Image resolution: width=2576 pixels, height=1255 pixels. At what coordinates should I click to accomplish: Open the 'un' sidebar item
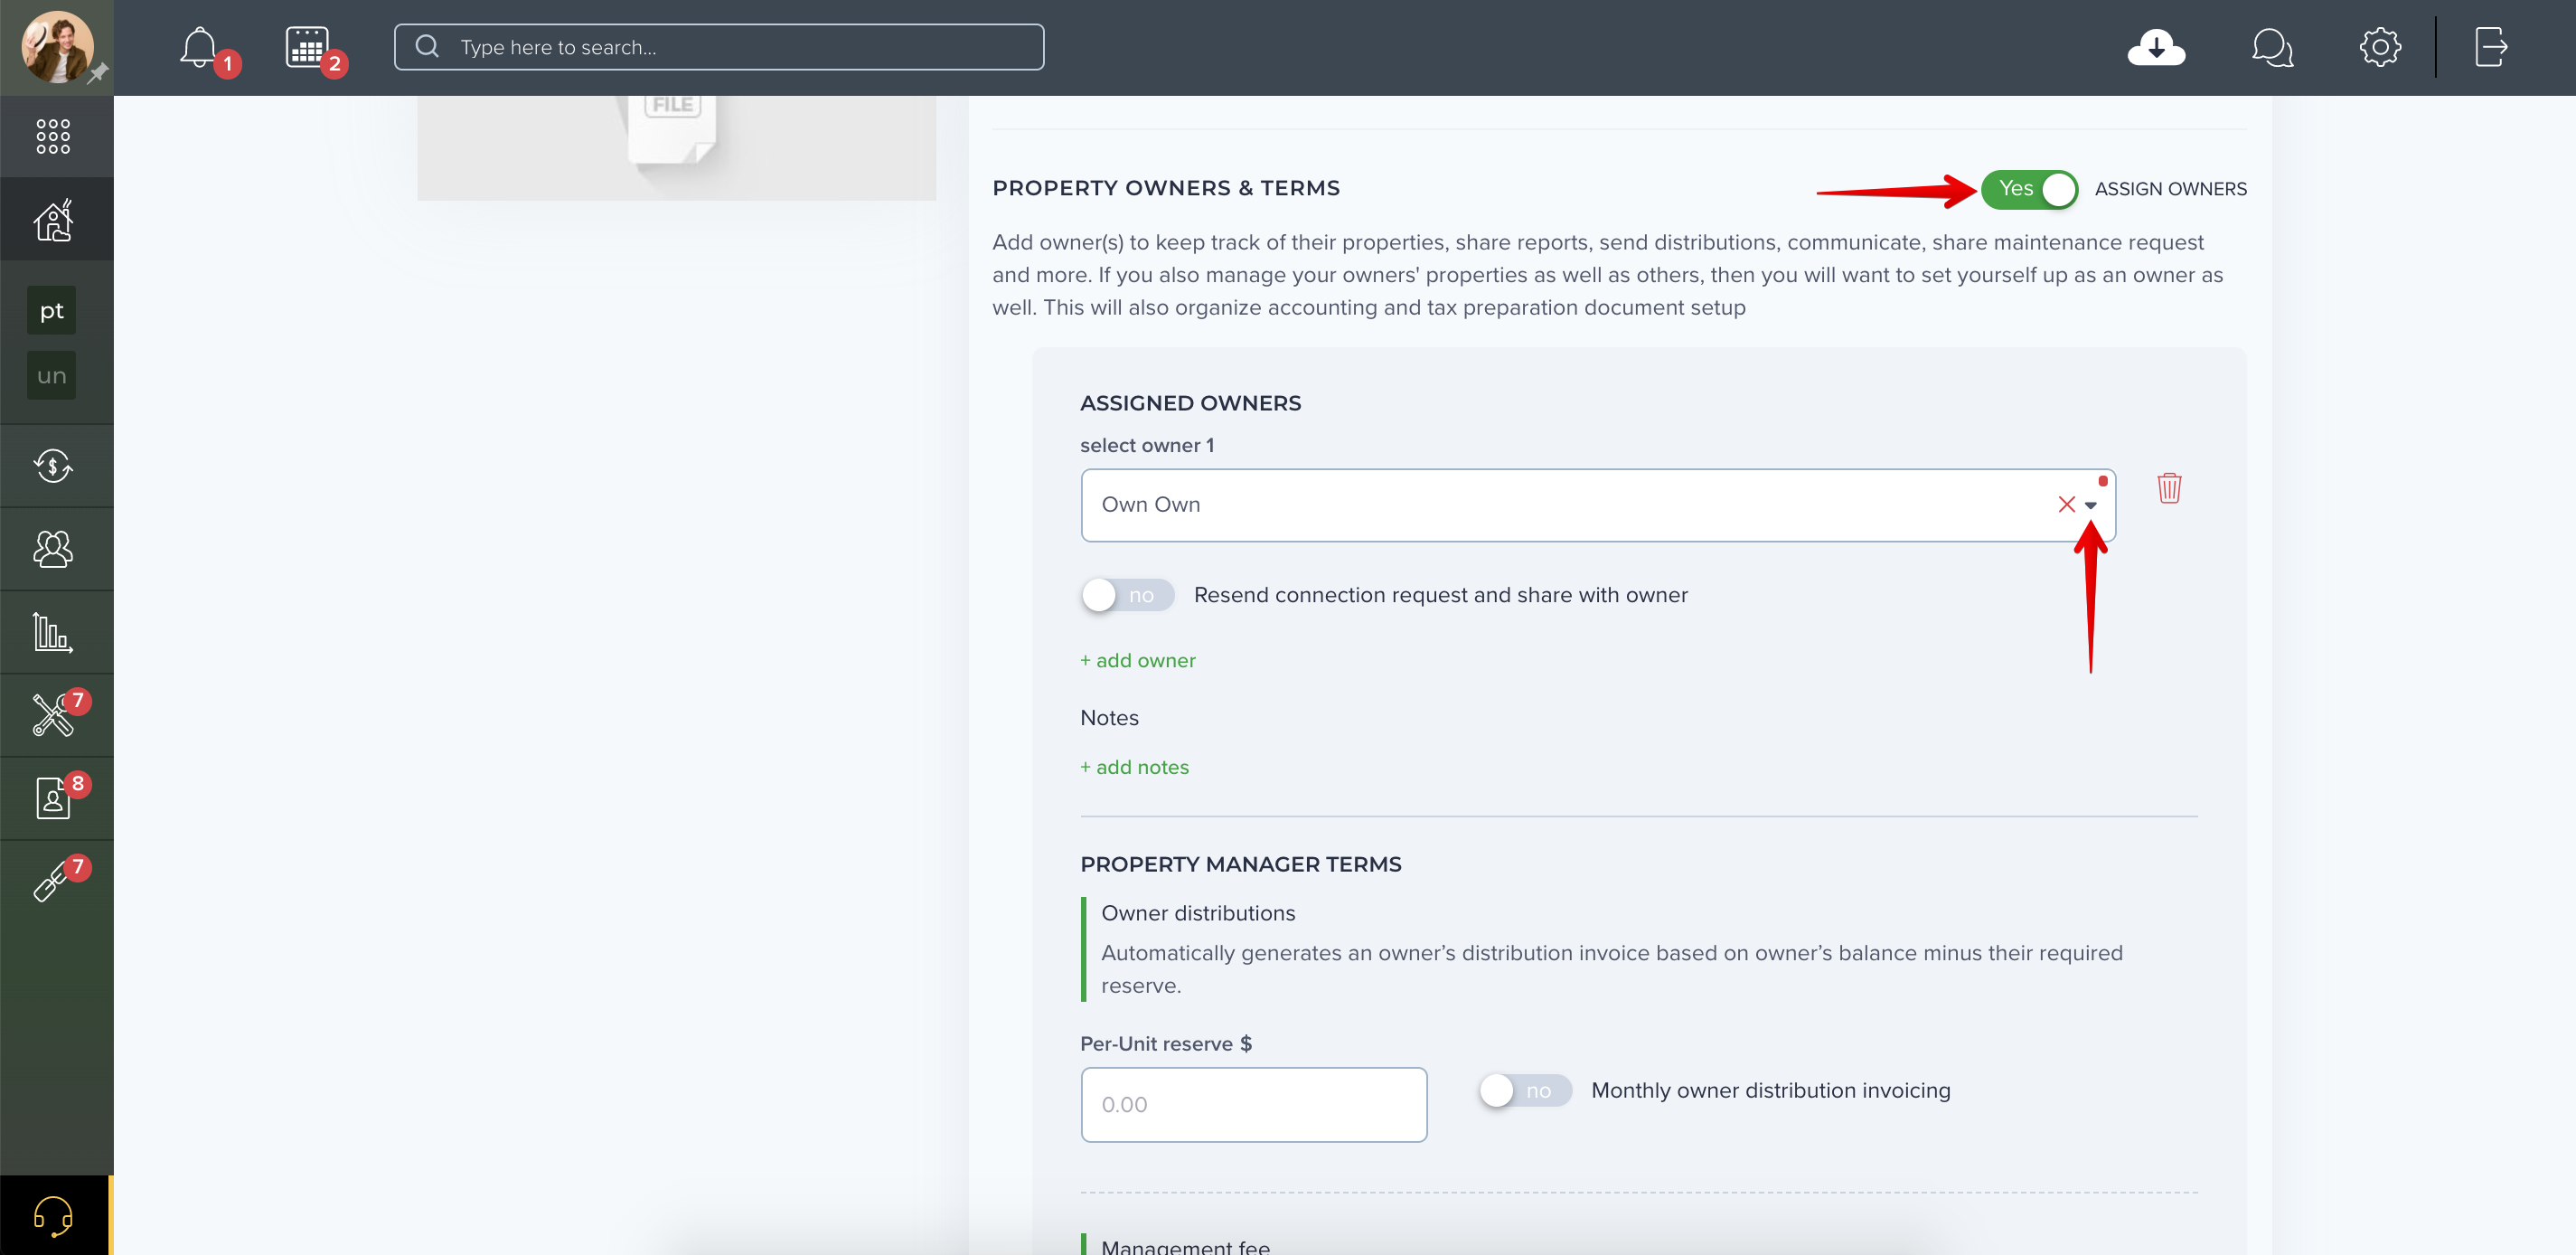tap(51, 375)
